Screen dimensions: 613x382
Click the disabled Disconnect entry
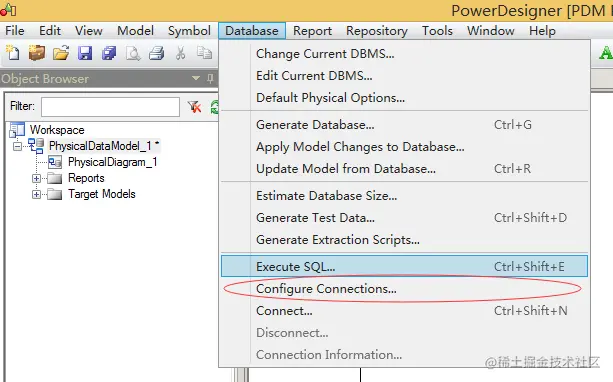coord(404,333)
